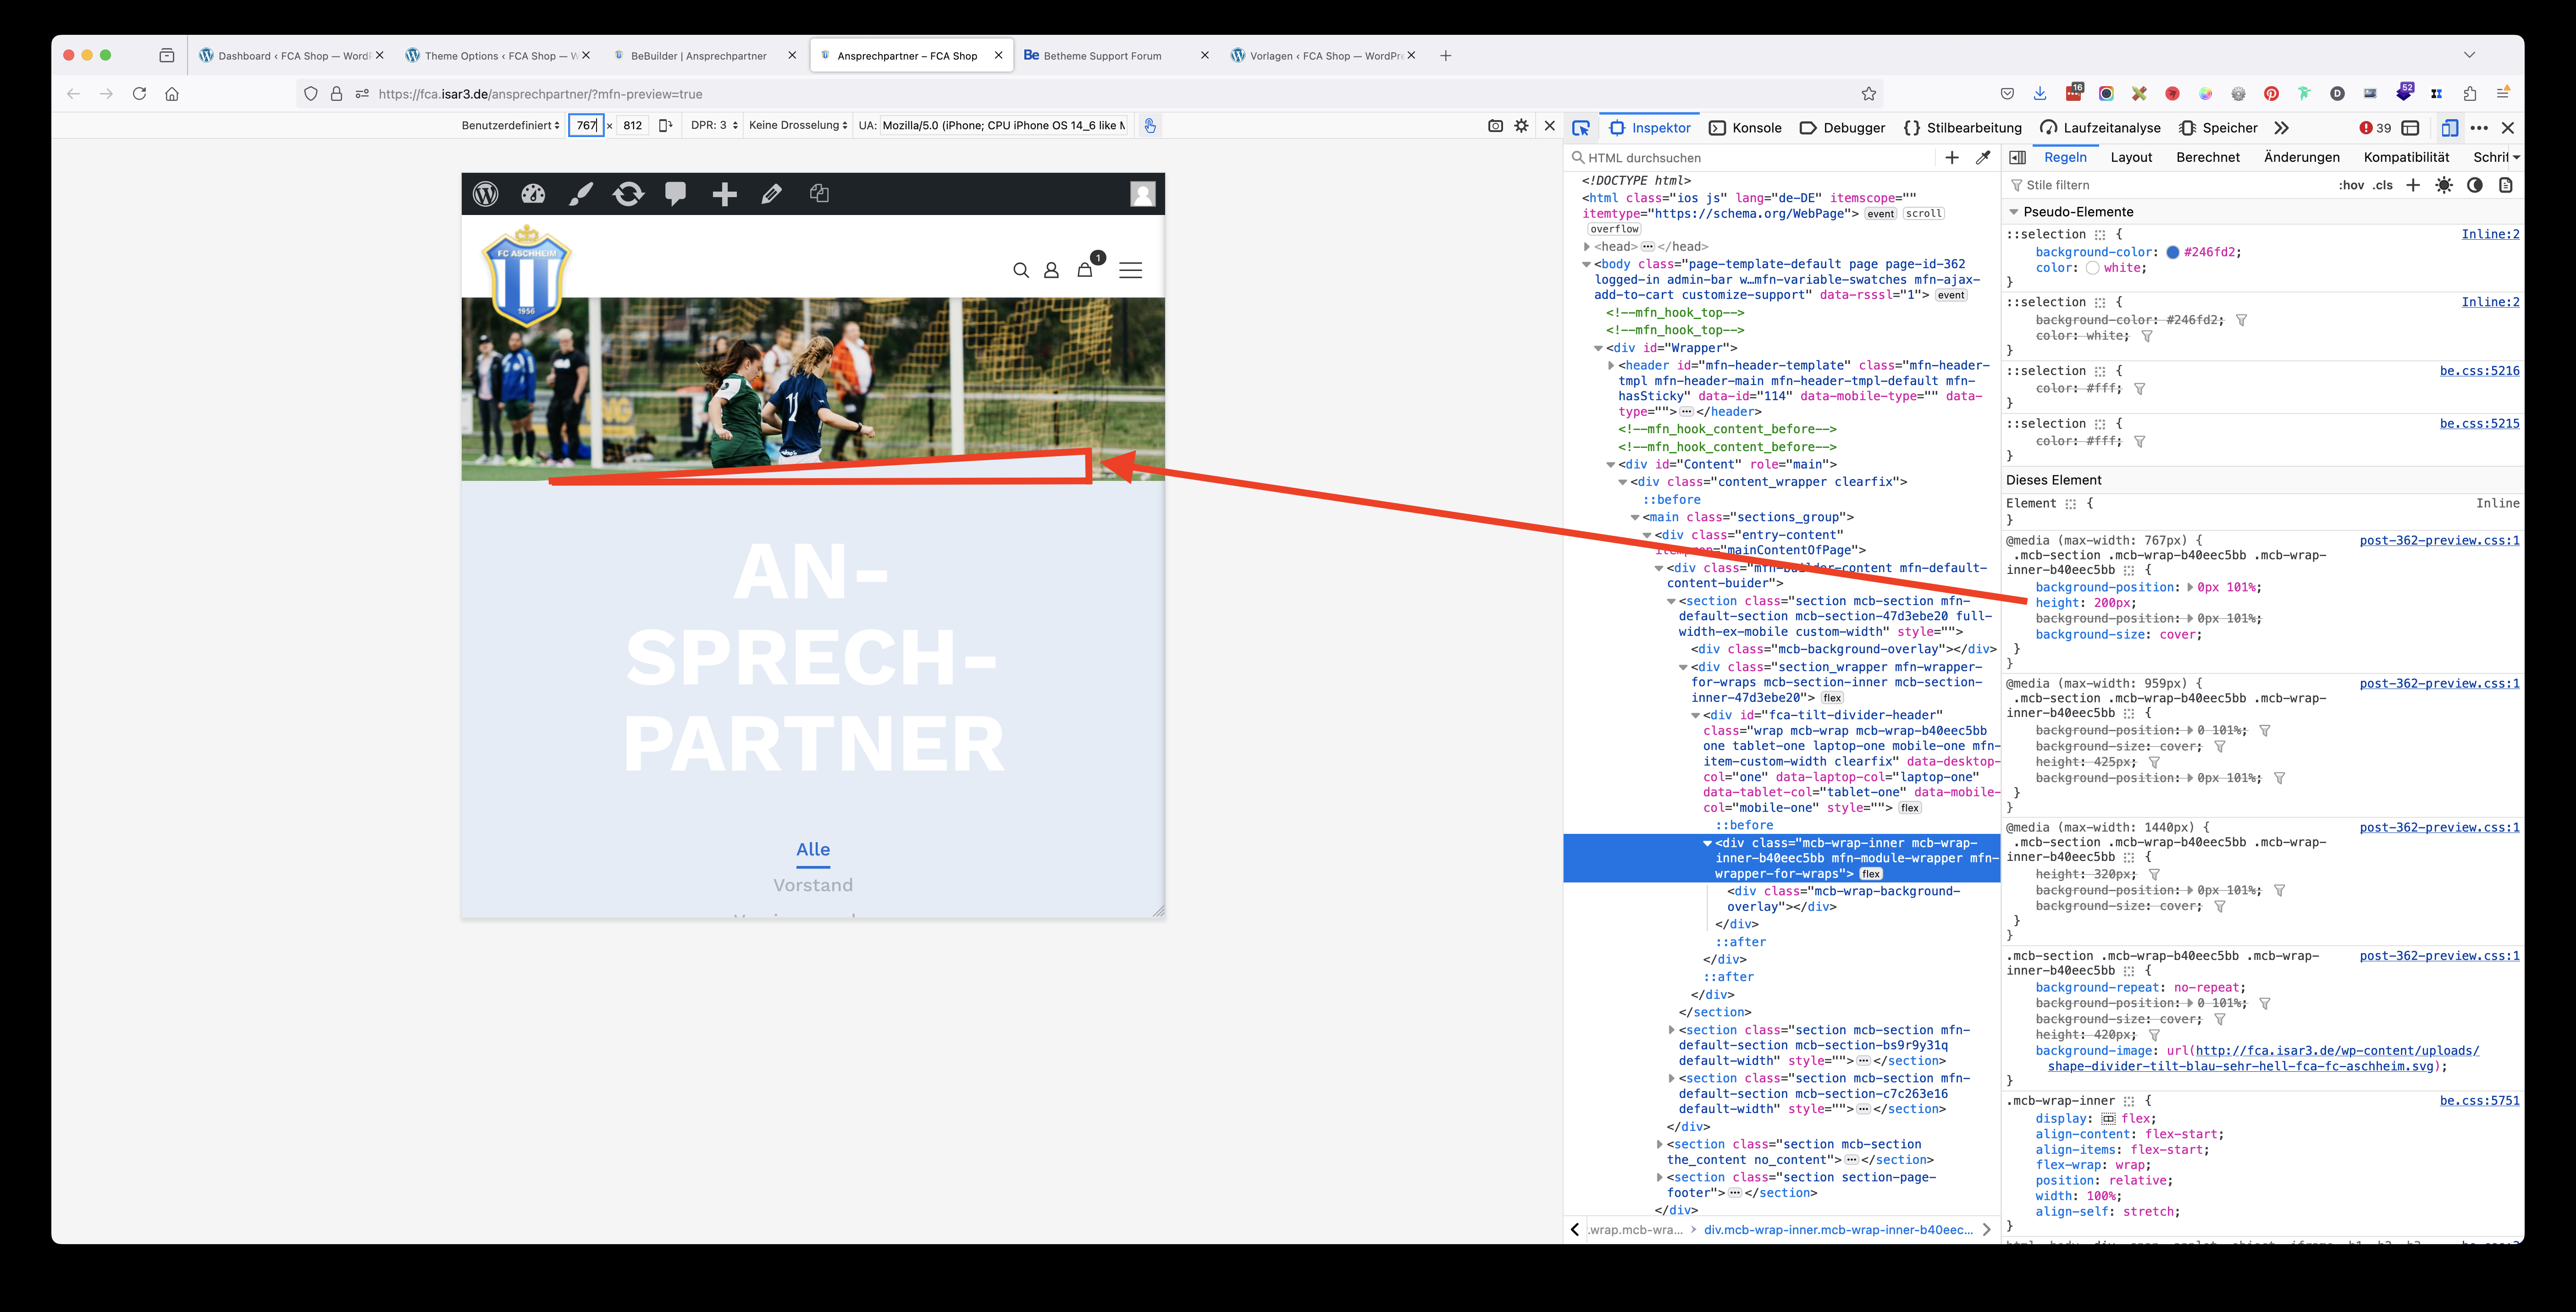2576x1312 pixels.
Task: Expand the header mfn-header-template node
Action: [1610, 366]
